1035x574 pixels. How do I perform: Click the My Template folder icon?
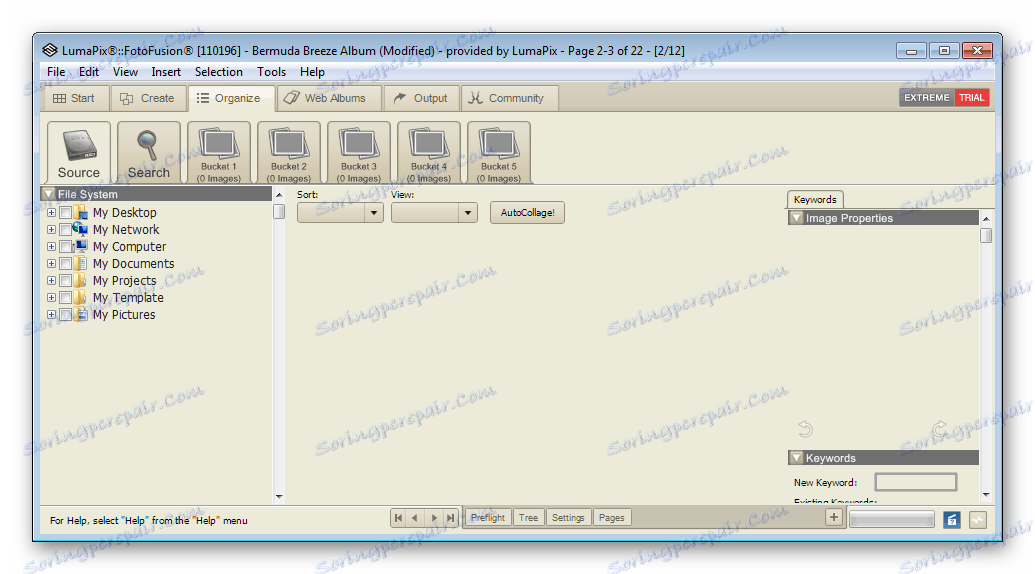pyautogui.click(x=81, y=298)
